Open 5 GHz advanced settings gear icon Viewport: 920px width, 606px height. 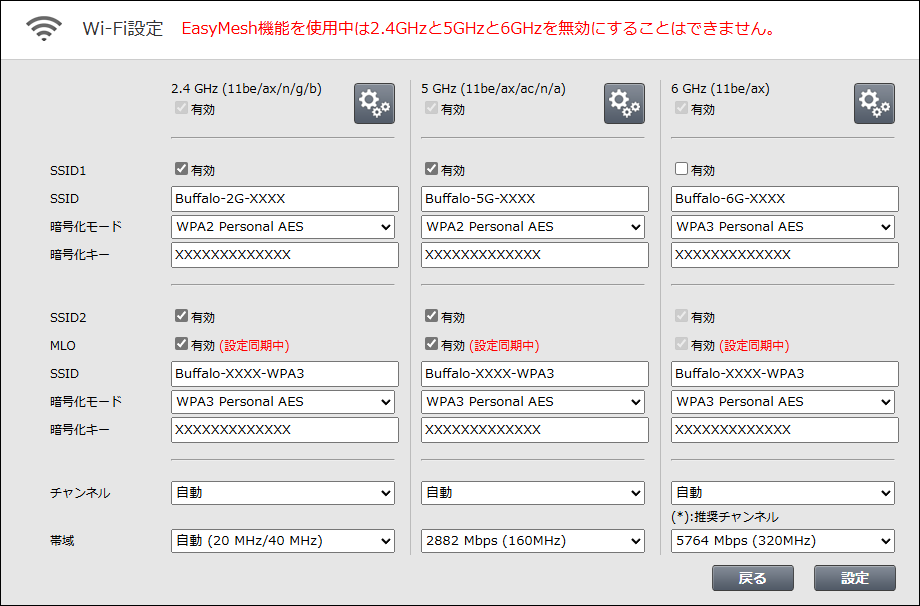[x=624, y=103]
